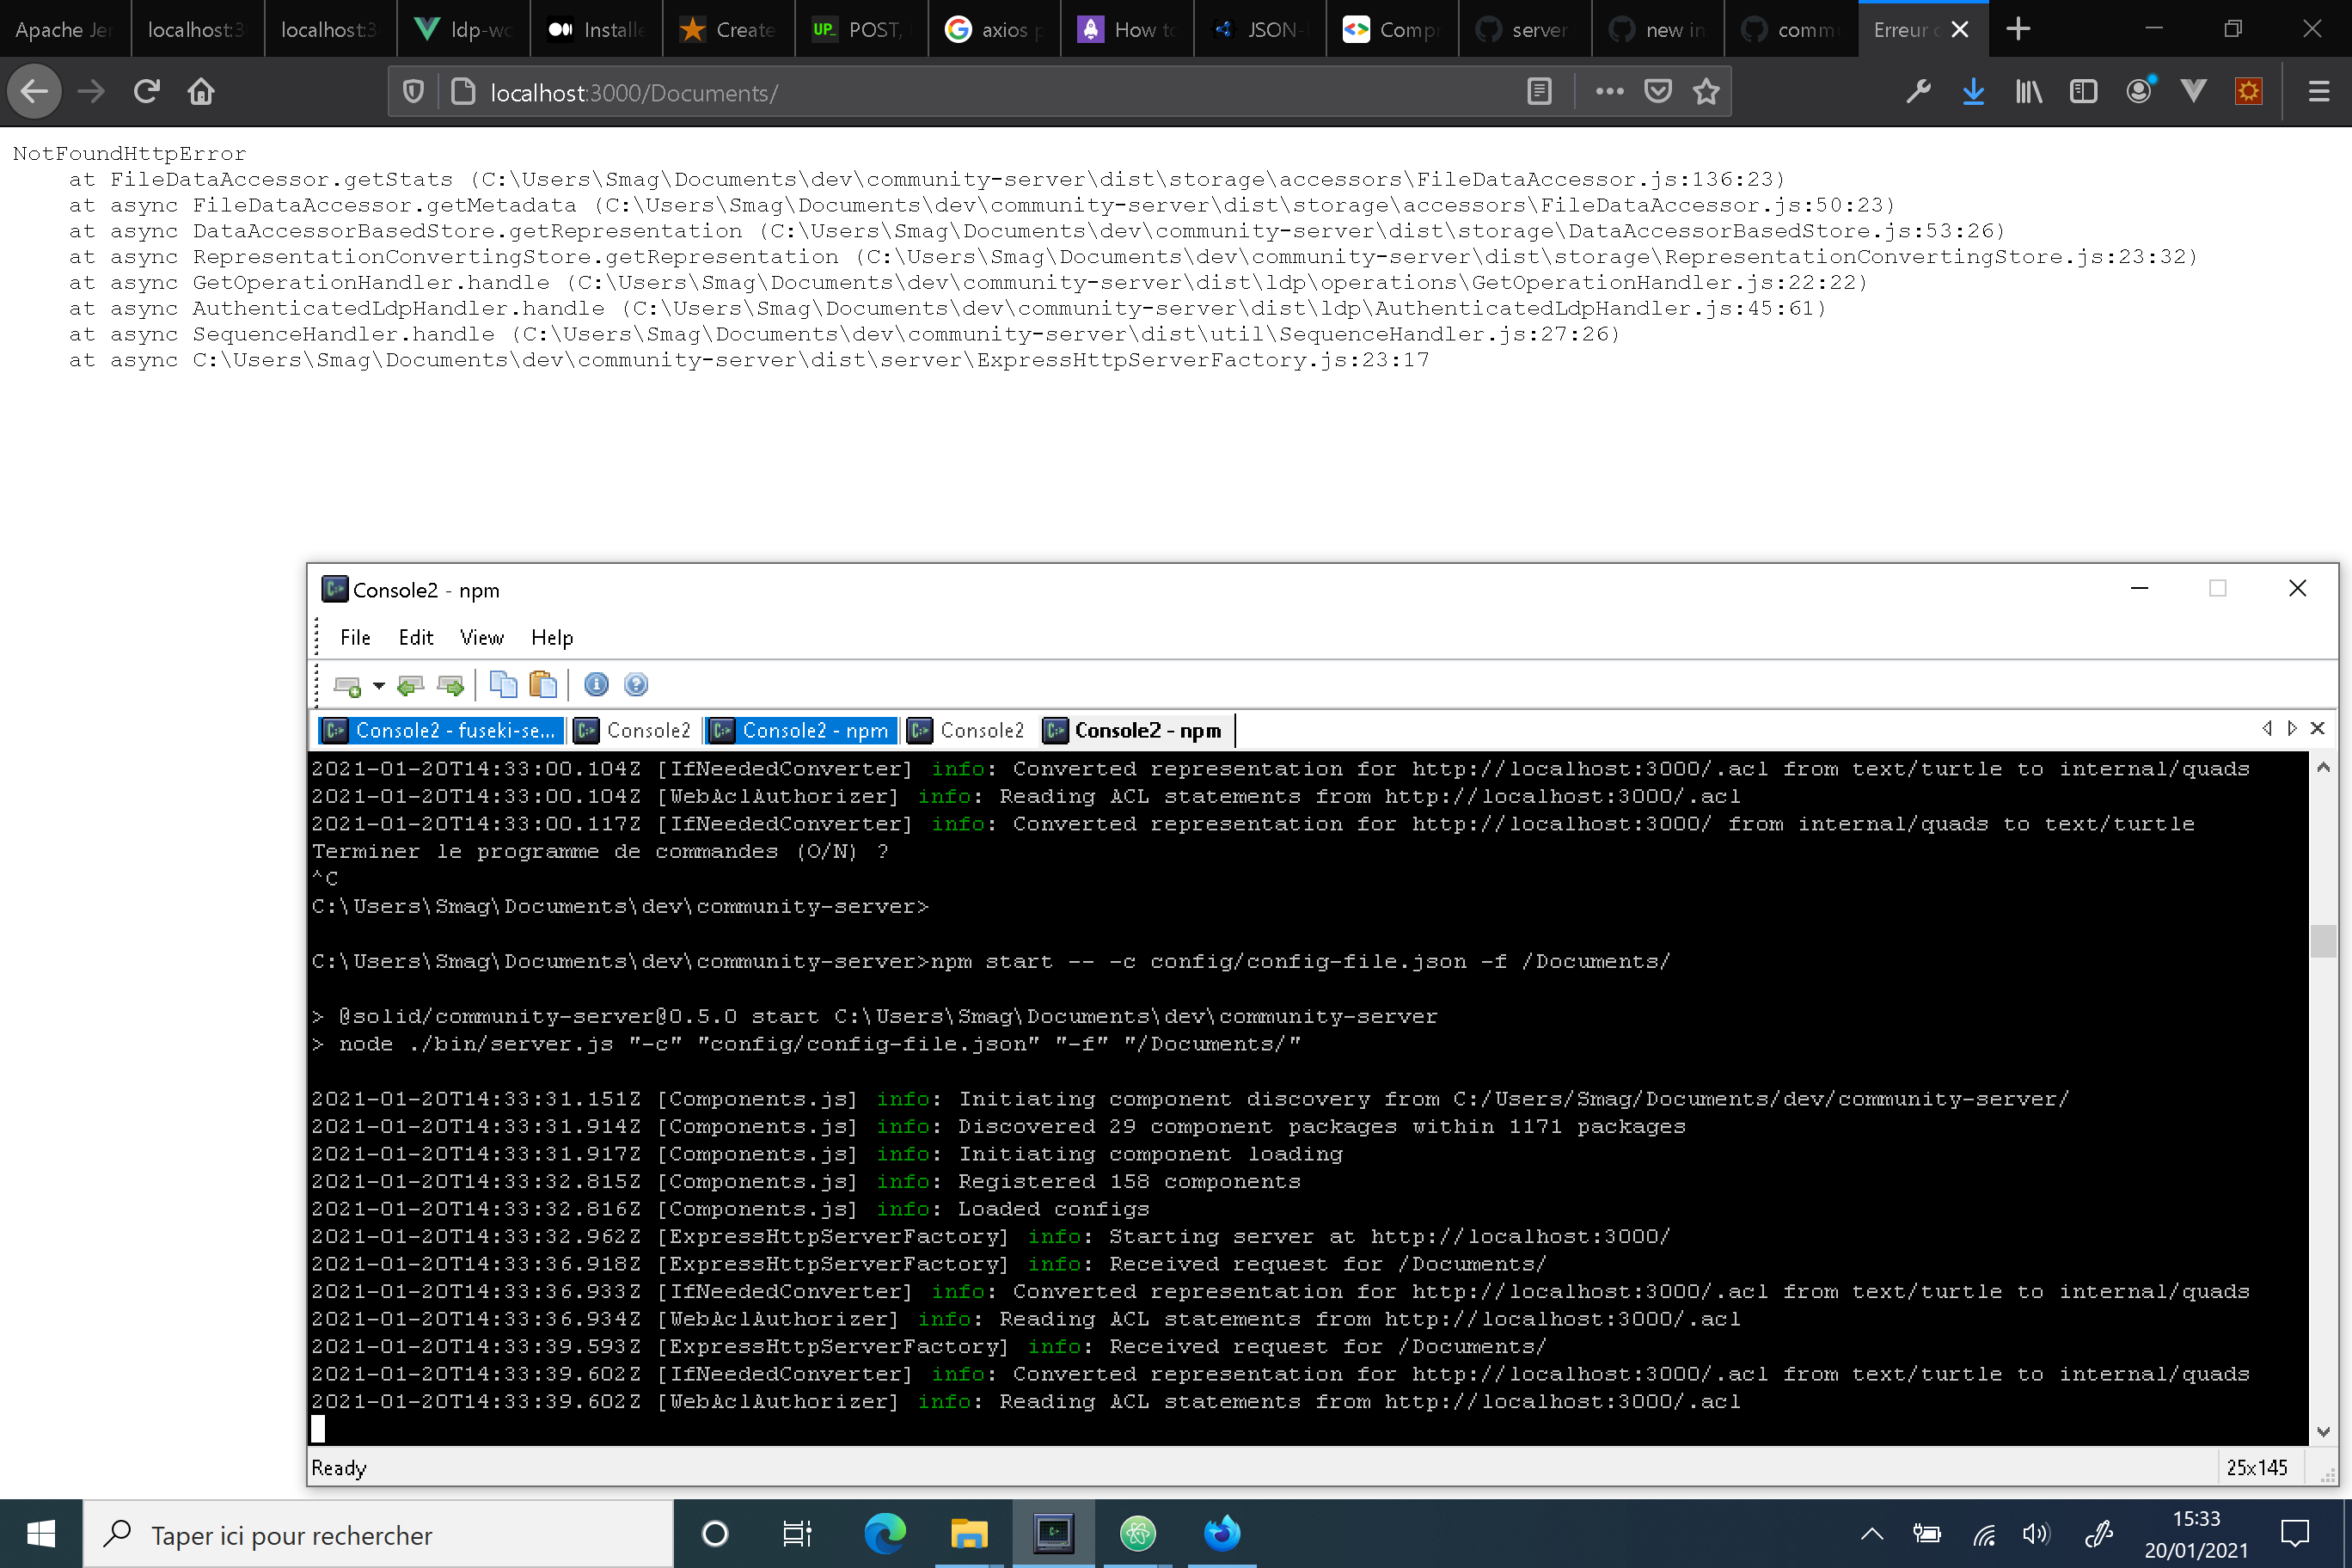Toggle the tracking protection shield
The height and width of the screenshot is (1568, 2352).
[x=412, y=91]
